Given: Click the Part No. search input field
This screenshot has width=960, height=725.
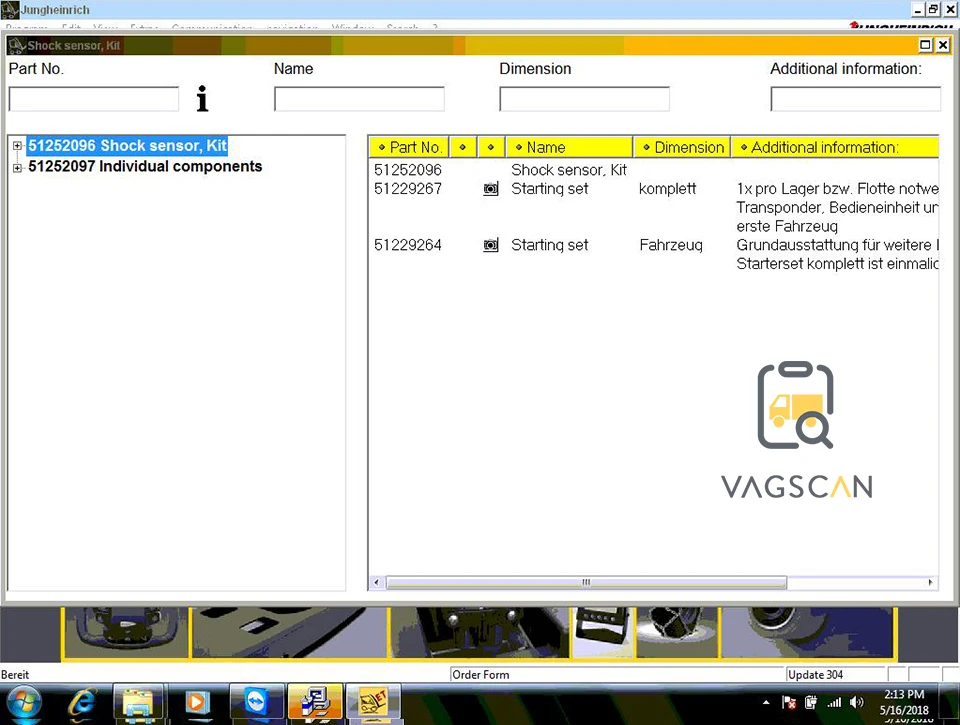Looking at the screenshot, I should coord(94,99).
